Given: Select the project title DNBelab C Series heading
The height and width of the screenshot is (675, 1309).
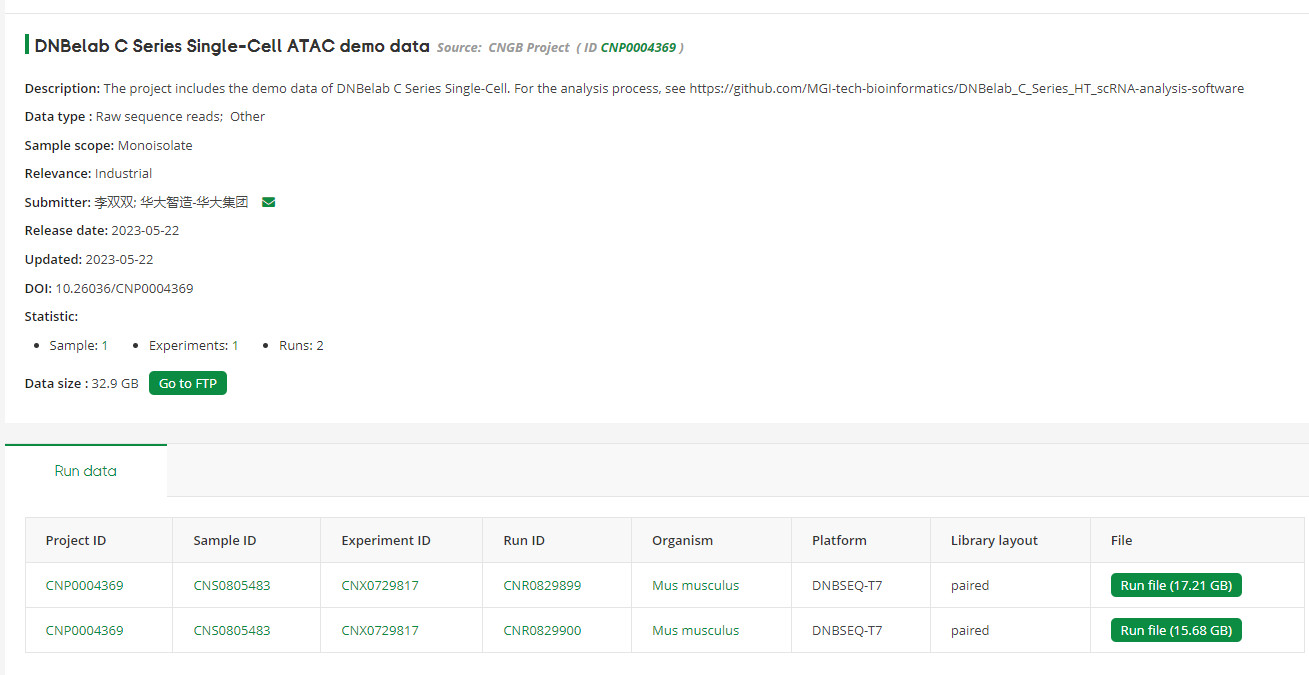Looking at the screenshot, I should point(232,45).
